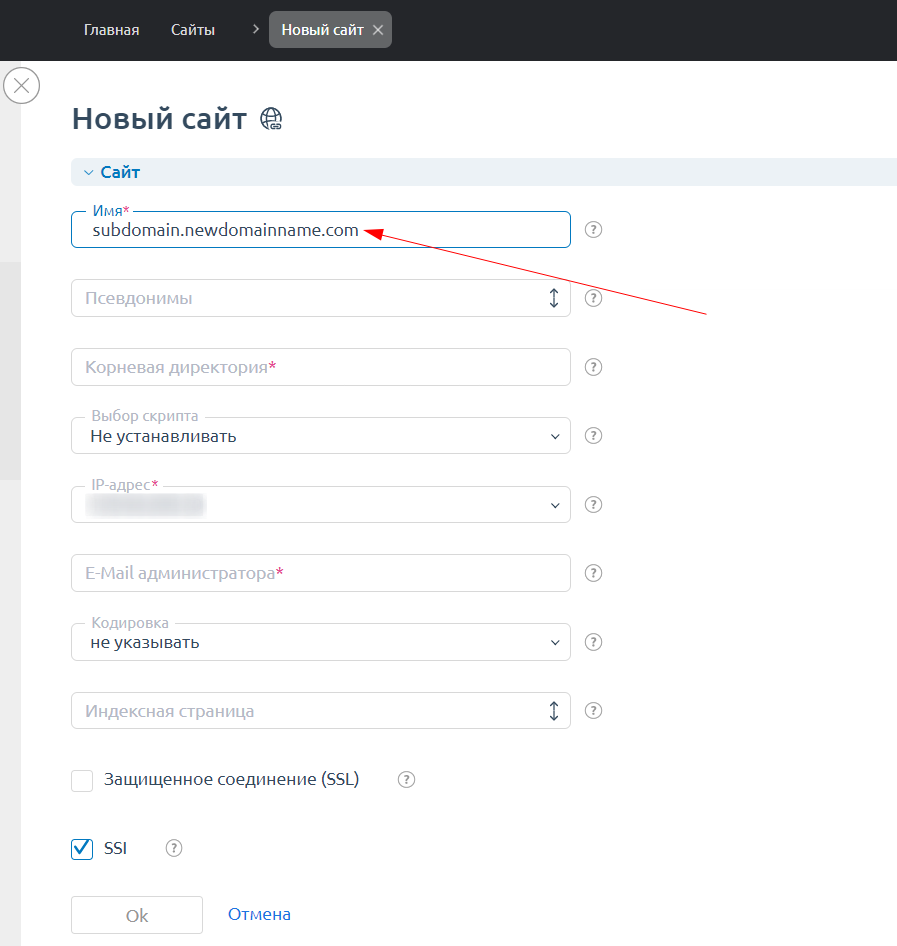Uncheck the SSI checkbox
This screenshot has height=946, width=897.
pyautogui.click(x=82, y=849)
